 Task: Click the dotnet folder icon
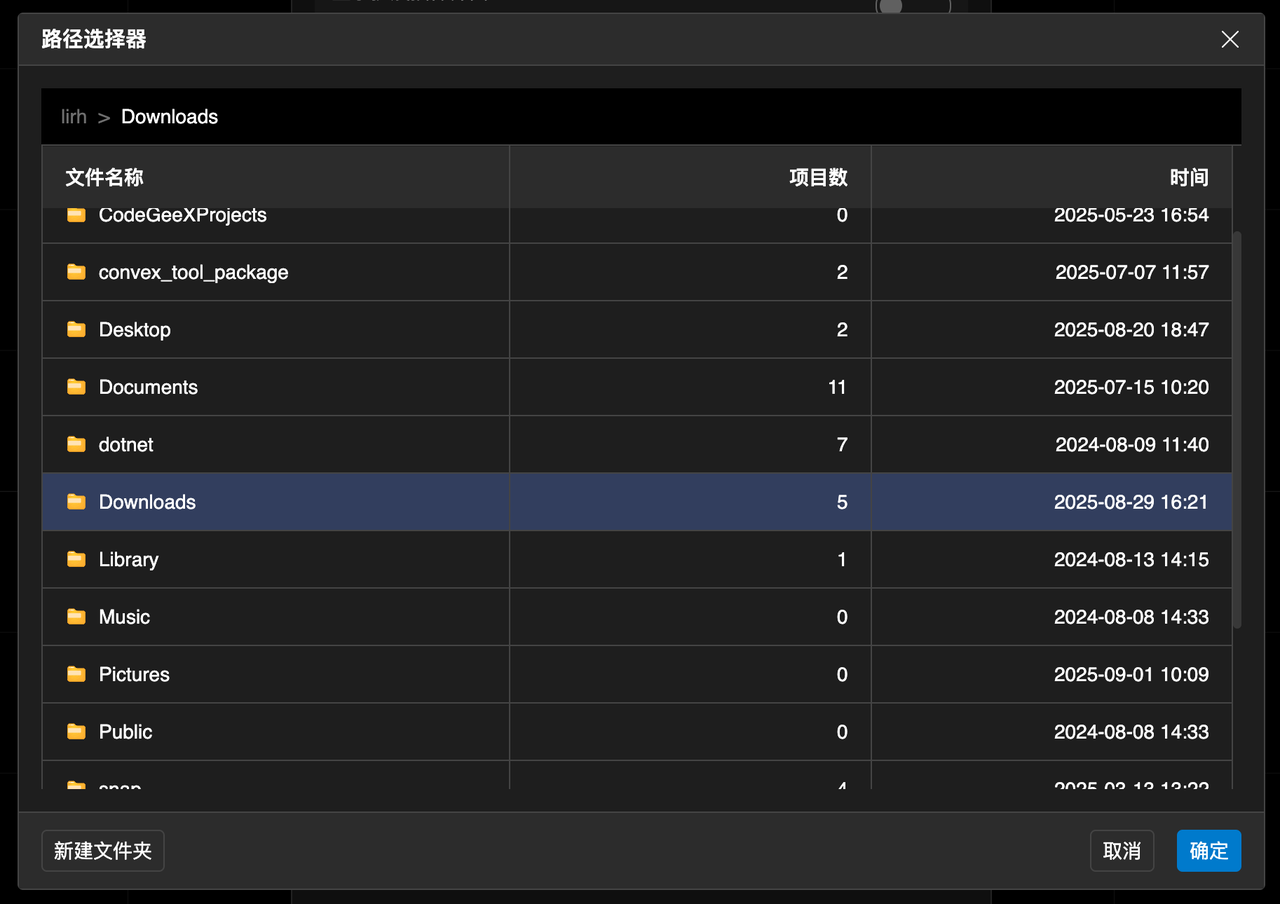76,445
